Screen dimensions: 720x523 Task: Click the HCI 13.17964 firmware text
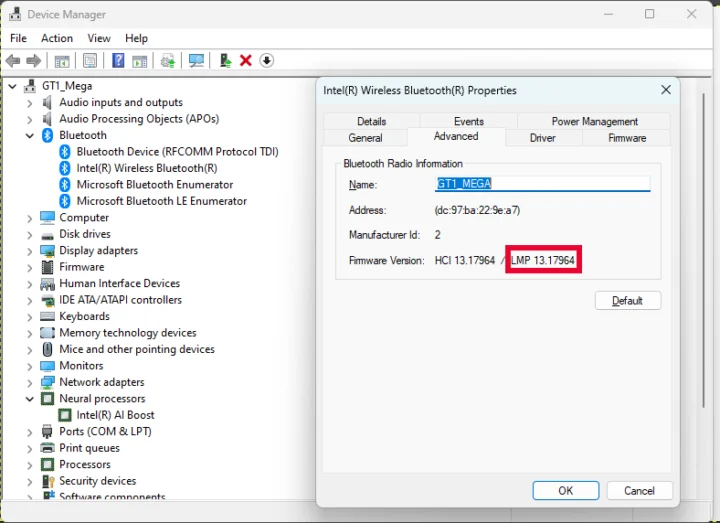[465, 260]
